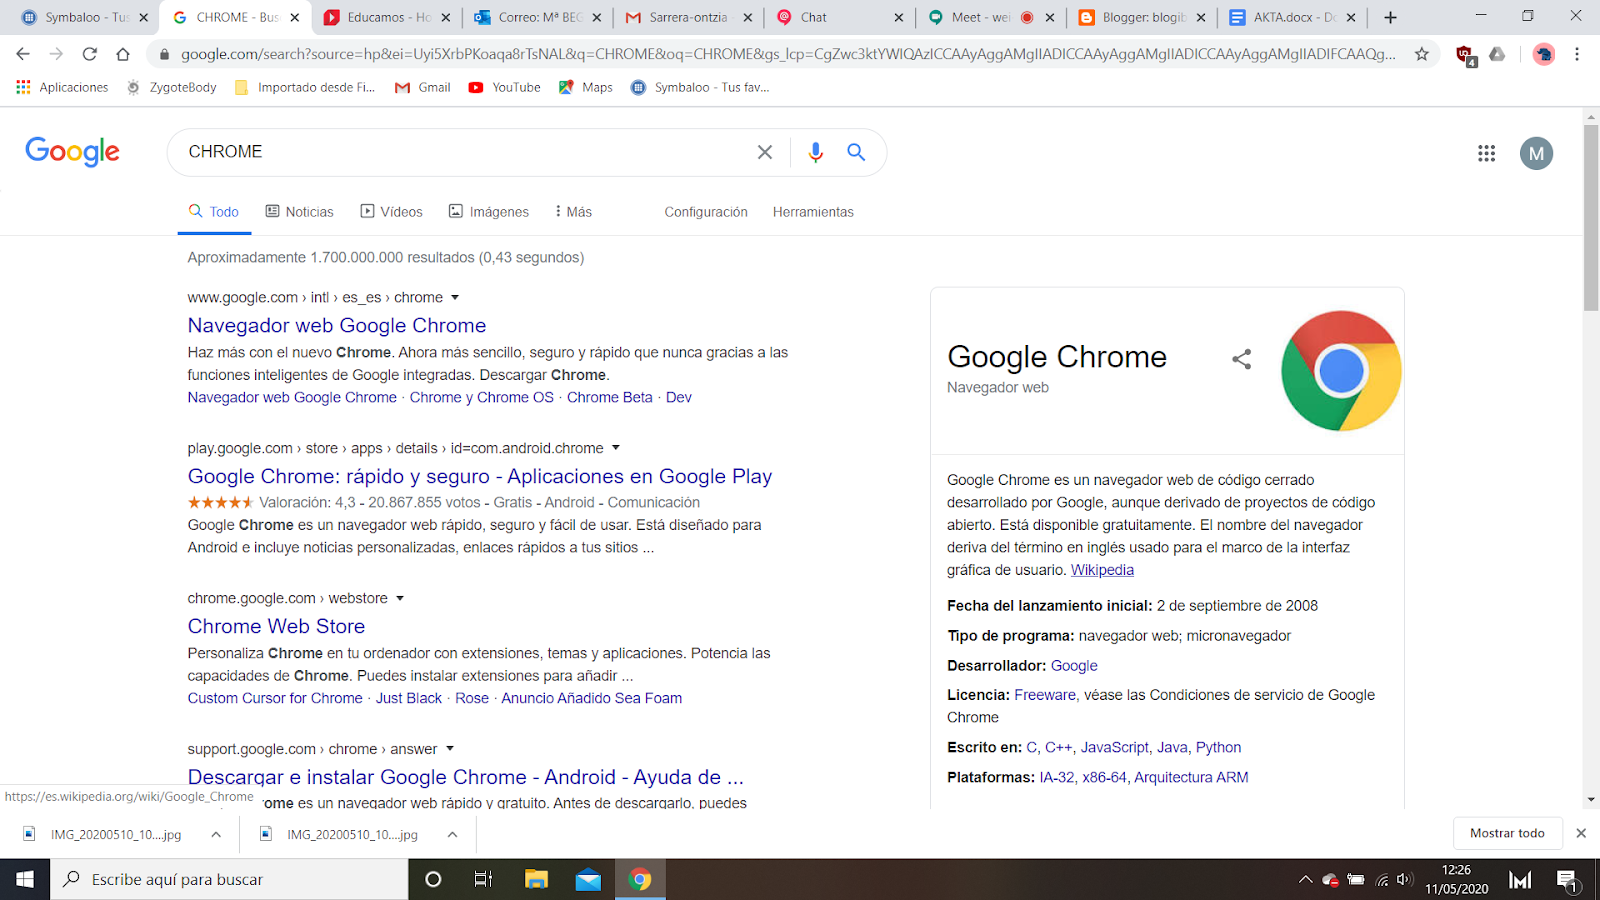Screen dimensions: 1600x900
Task: Open dropdown next to chrome.google.com webstore URL
Action: 400,598
